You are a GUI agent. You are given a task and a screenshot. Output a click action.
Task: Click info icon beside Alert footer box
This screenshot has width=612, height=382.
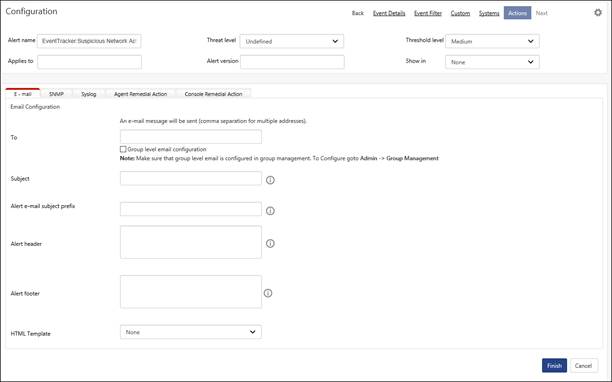click(268, 293)
